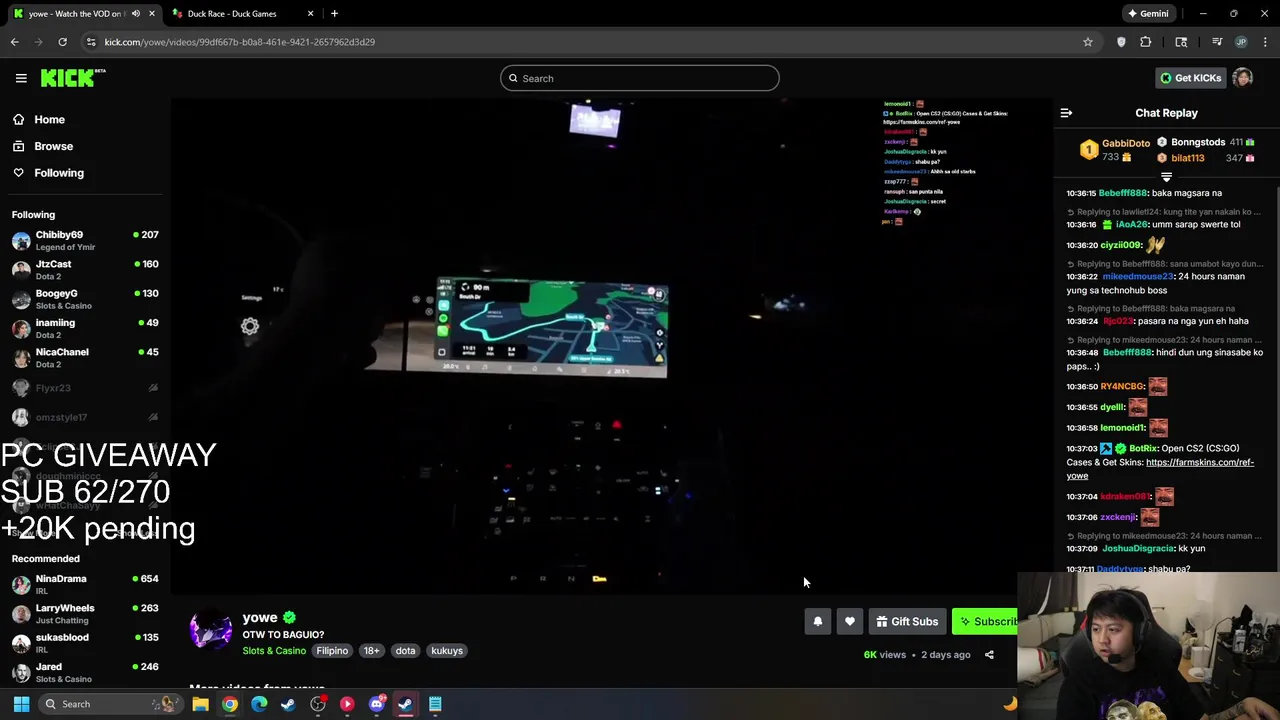Open the Kick hamburger menu
This screenshot has height=720, width=1280.
click(x=21, y=78)
